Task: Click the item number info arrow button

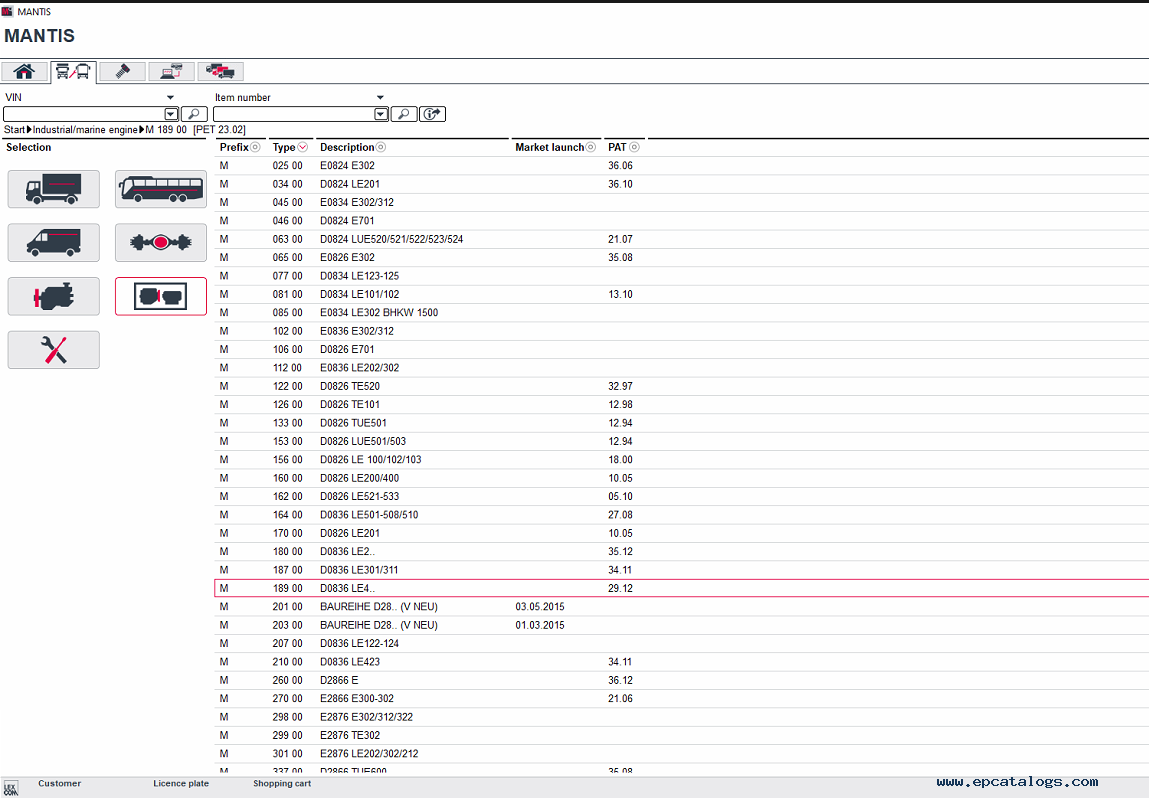Action: [x=432, y=114]
